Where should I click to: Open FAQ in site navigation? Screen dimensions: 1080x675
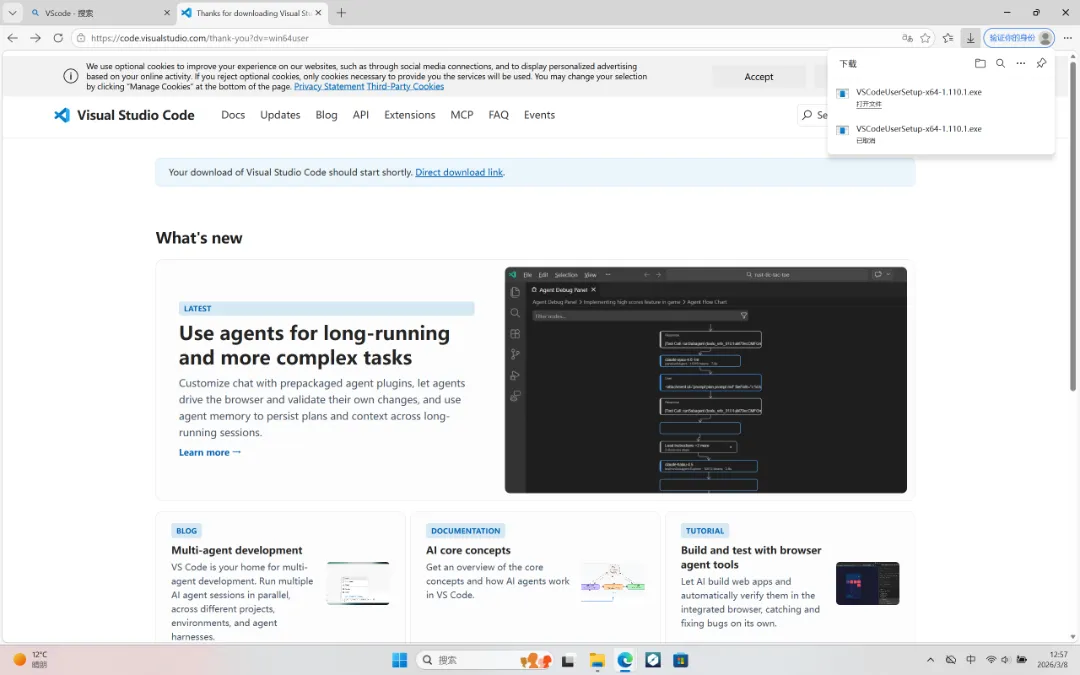[x=499, y=115]
